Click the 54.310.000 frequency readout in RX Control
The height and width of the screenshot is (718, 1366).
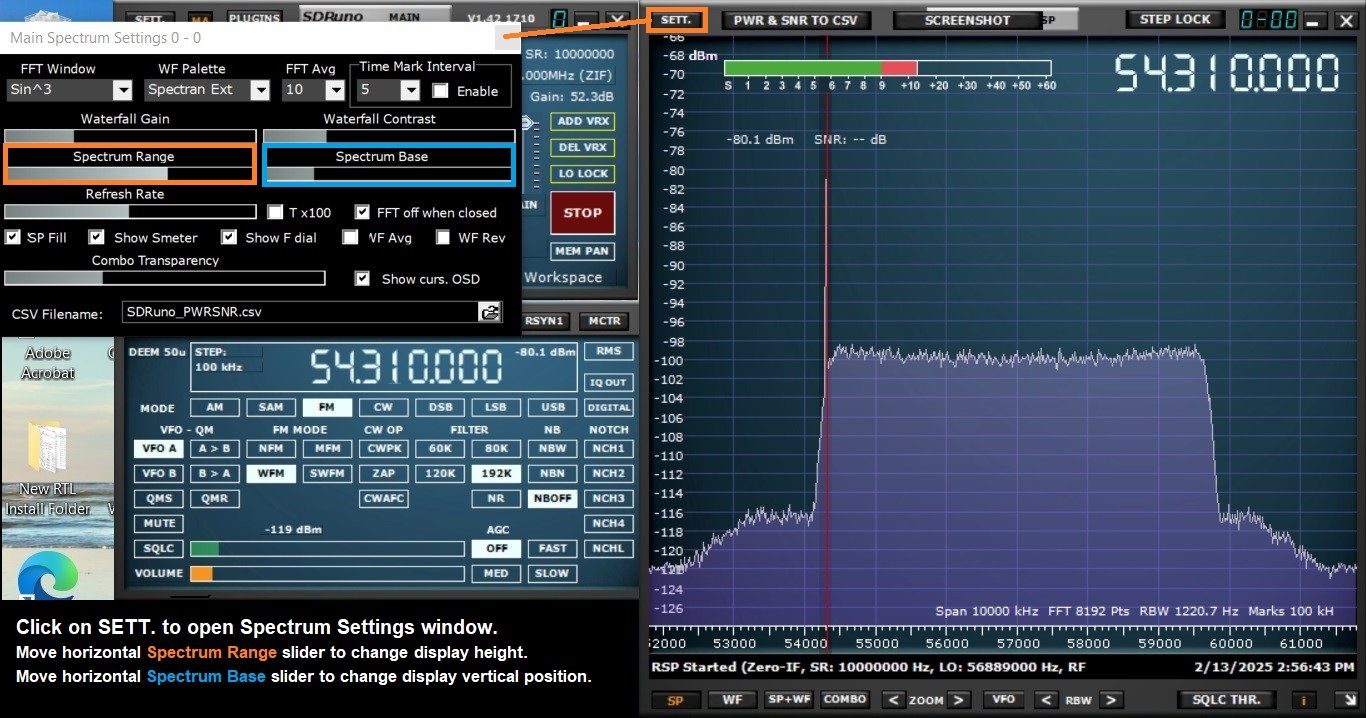pyautogui.click(x=406, y=367)
